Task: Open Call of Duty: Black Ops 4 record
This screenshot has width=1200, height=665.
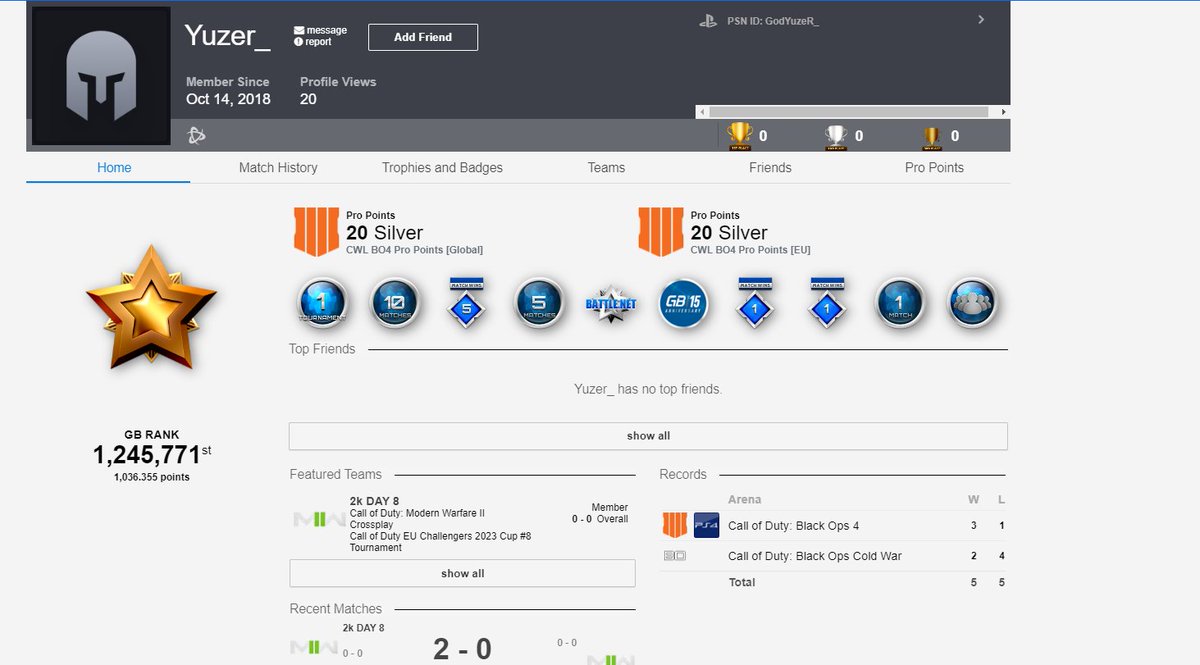Action: [x=793, y=526]
